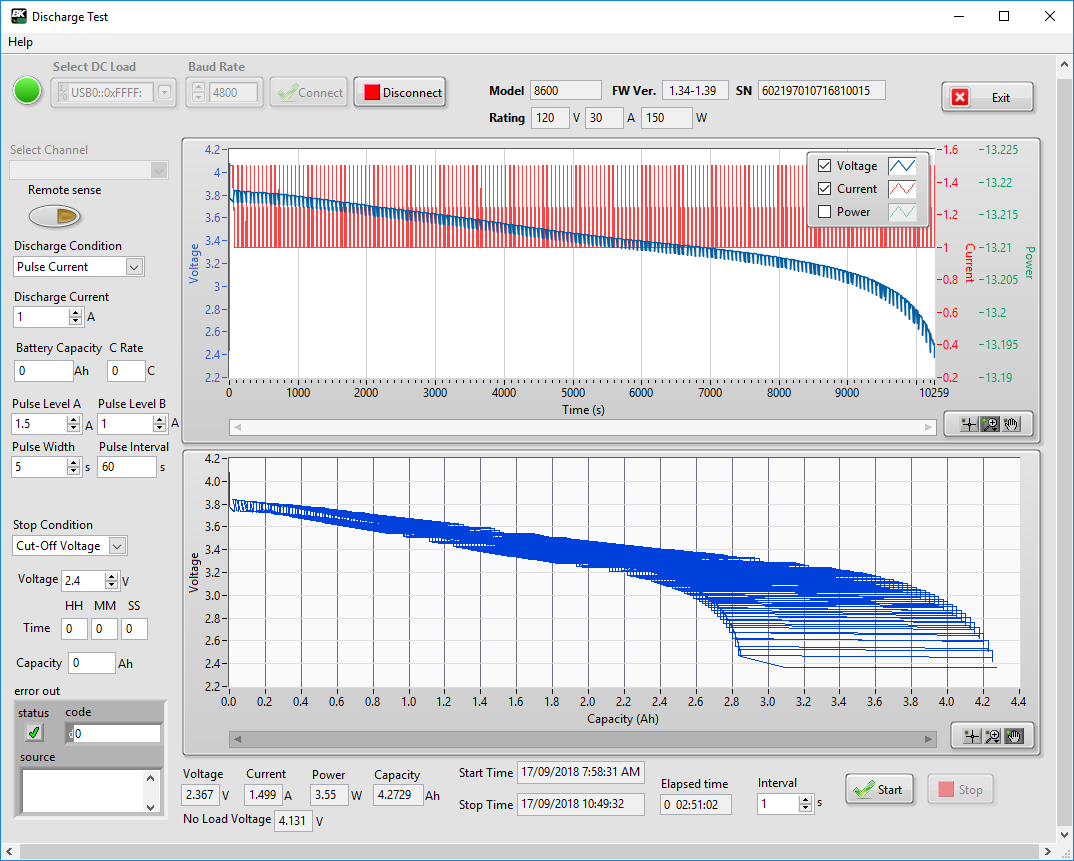Screen dimensions: 1074x861
Task: Uncheck the Voltage plot checkbox
Action: click(x=824, y=166)
